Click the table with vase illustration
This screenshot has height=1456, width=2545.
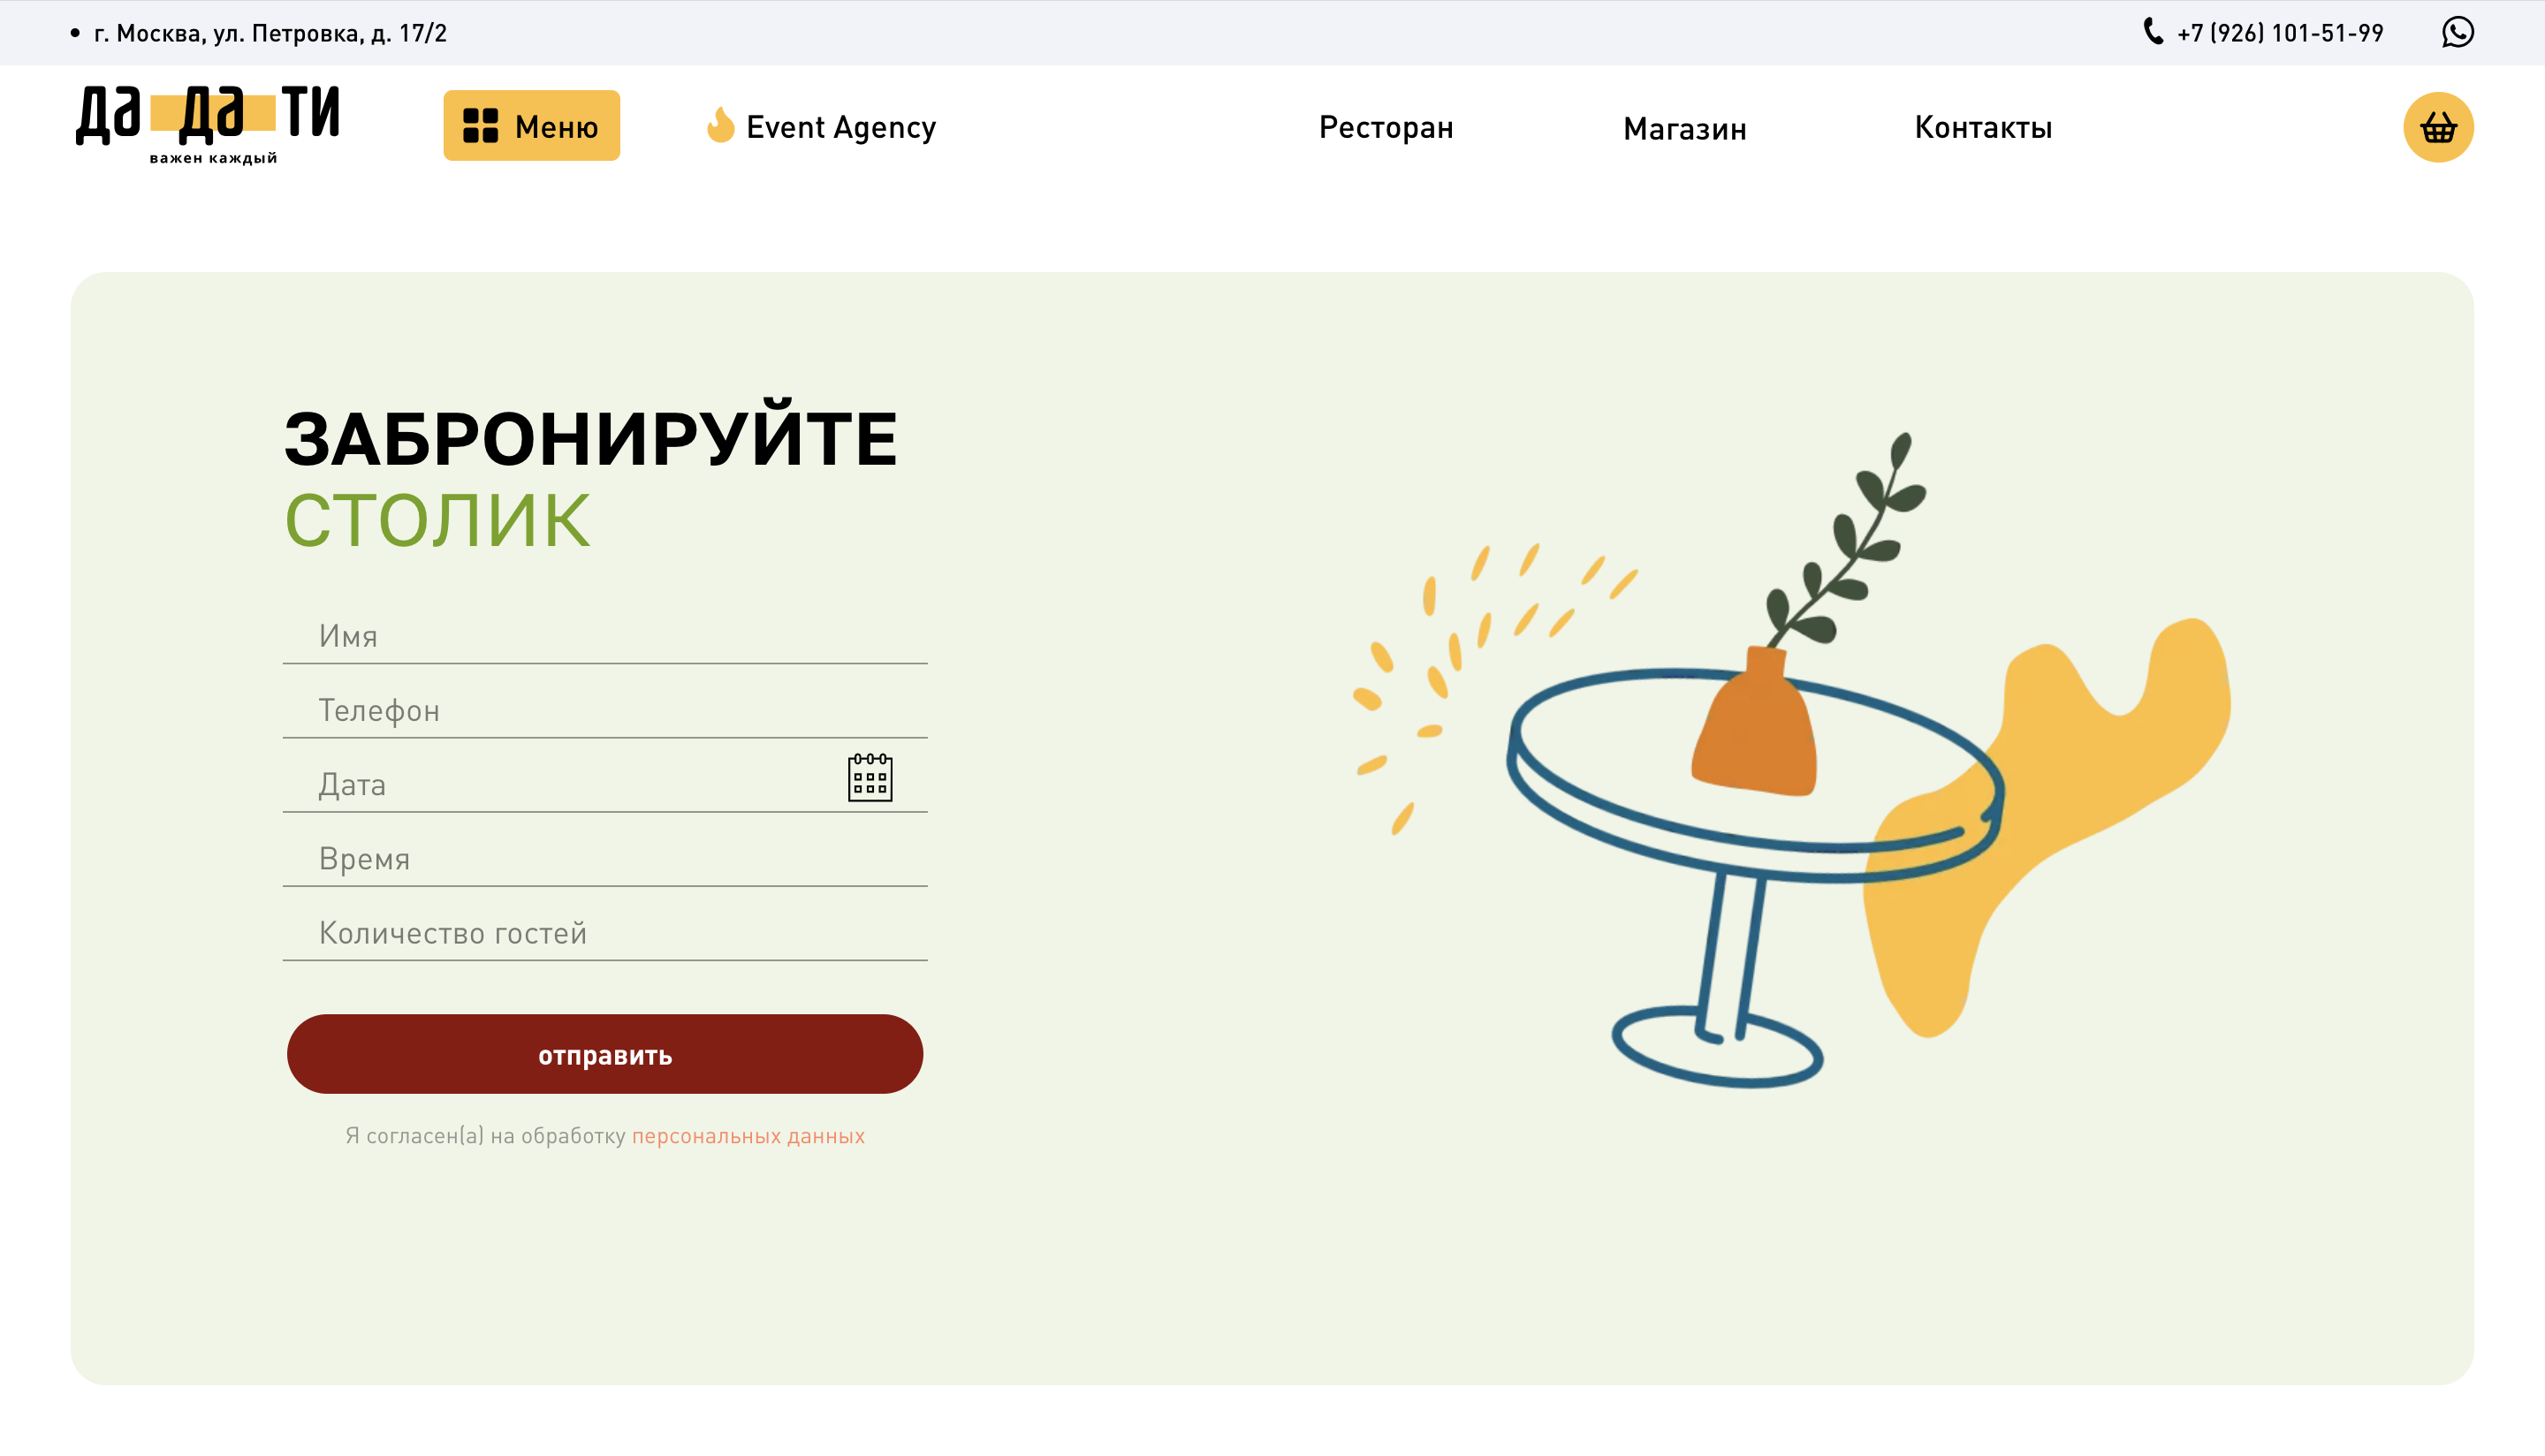pos(1790,760)
